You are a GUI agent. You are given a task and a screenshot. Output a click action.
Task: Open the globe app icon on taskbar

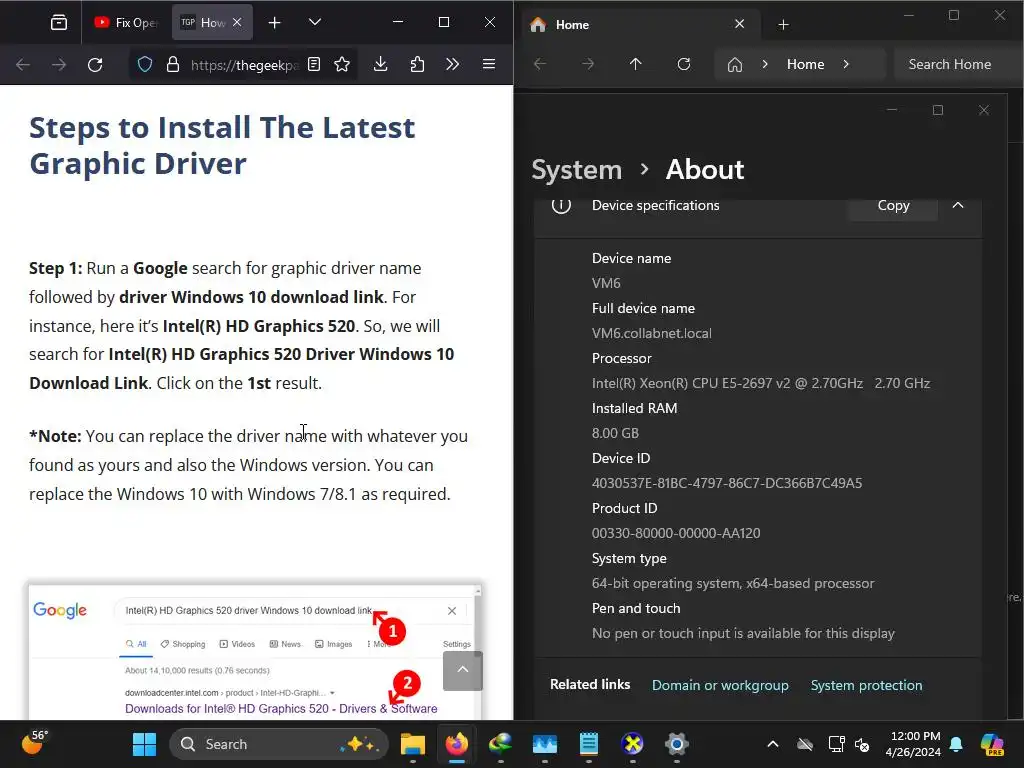(500, 744)
